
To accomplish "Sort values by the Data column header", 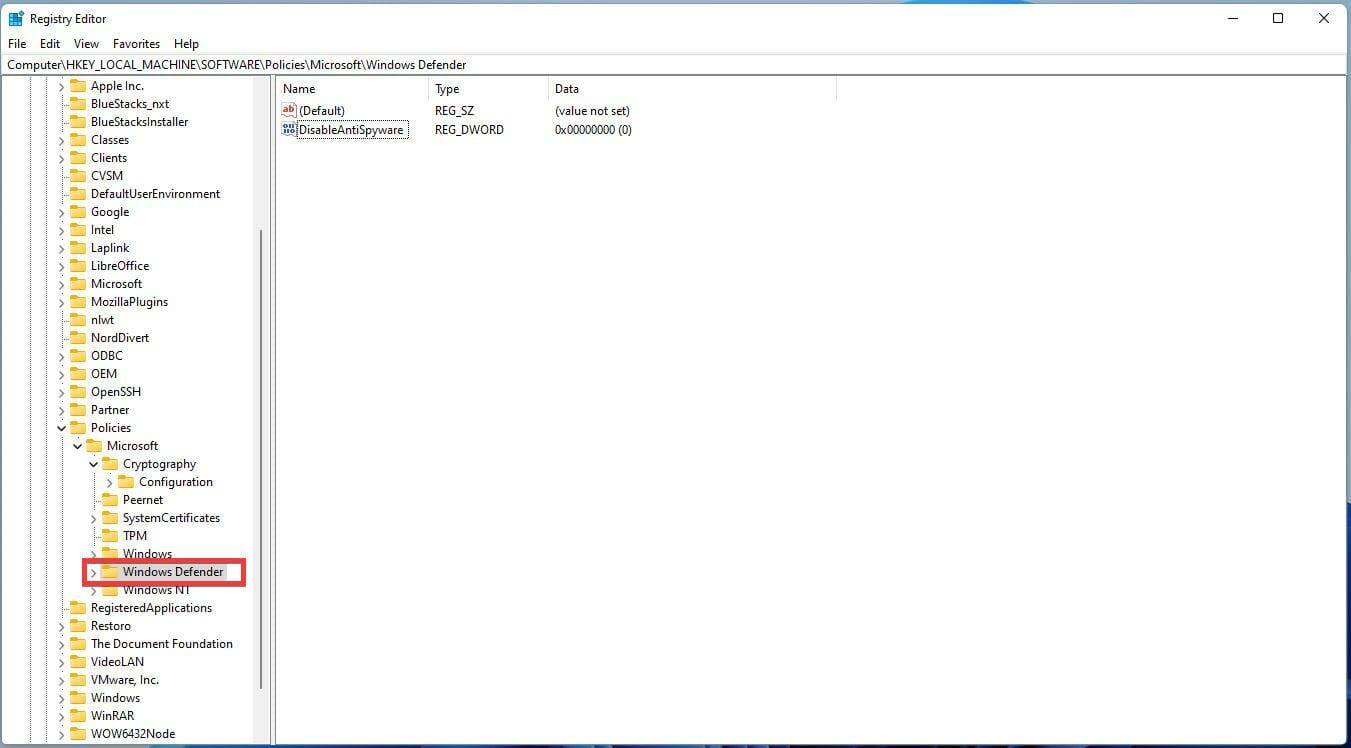I will point(692,89).
